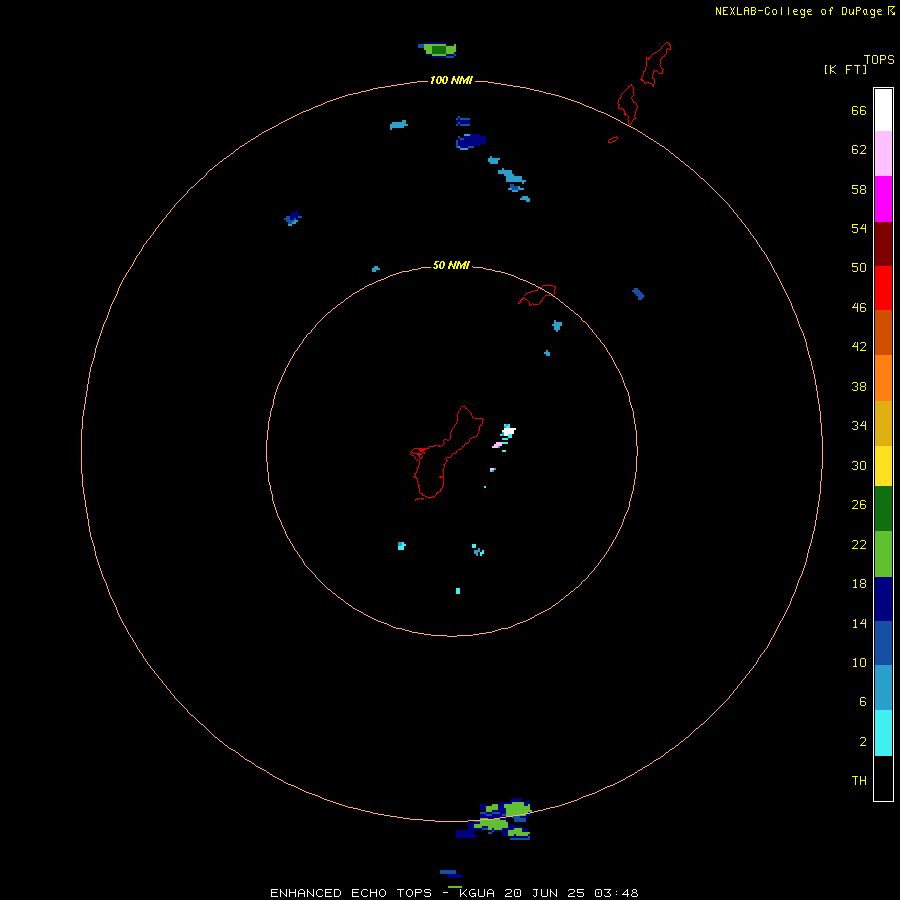
Task: Click the 54 legend value
Action: coord(859,228)
